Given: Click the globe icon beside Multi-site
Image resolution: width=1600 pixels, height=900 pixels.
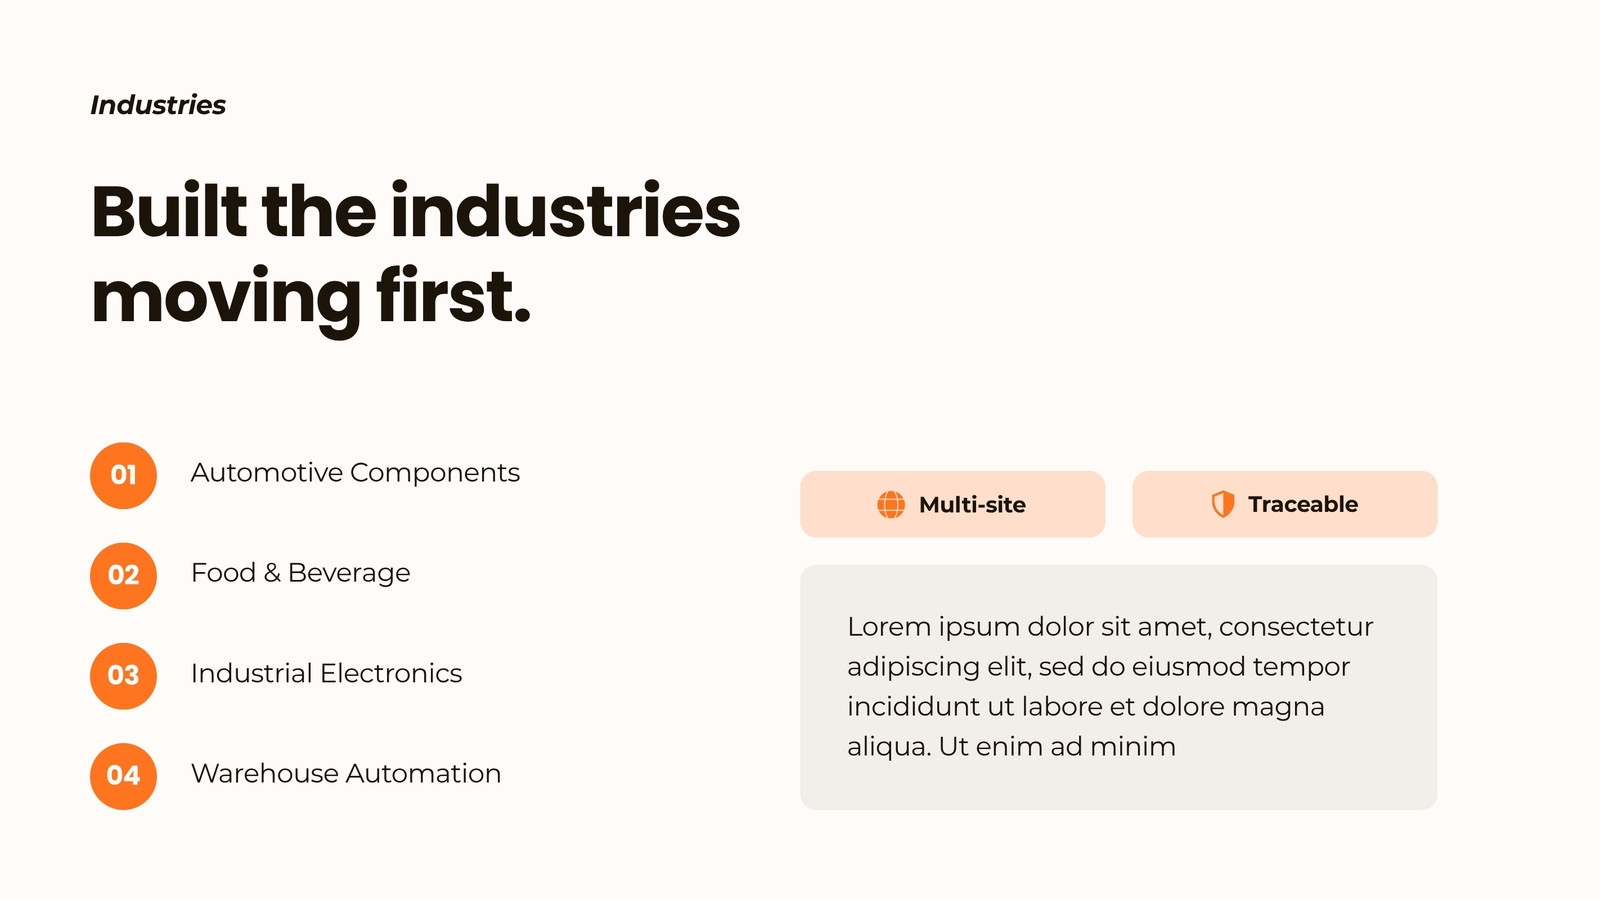Looking at the screenshot, I should (x=891, y=505).
